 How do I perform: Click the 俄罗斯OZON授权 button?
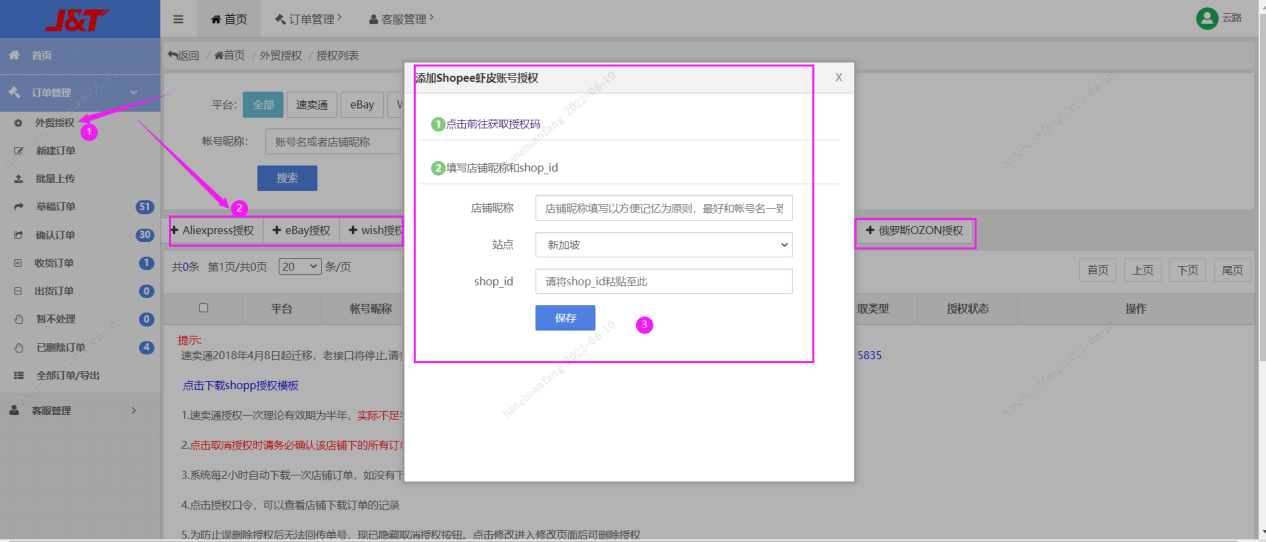coord(915,231)
